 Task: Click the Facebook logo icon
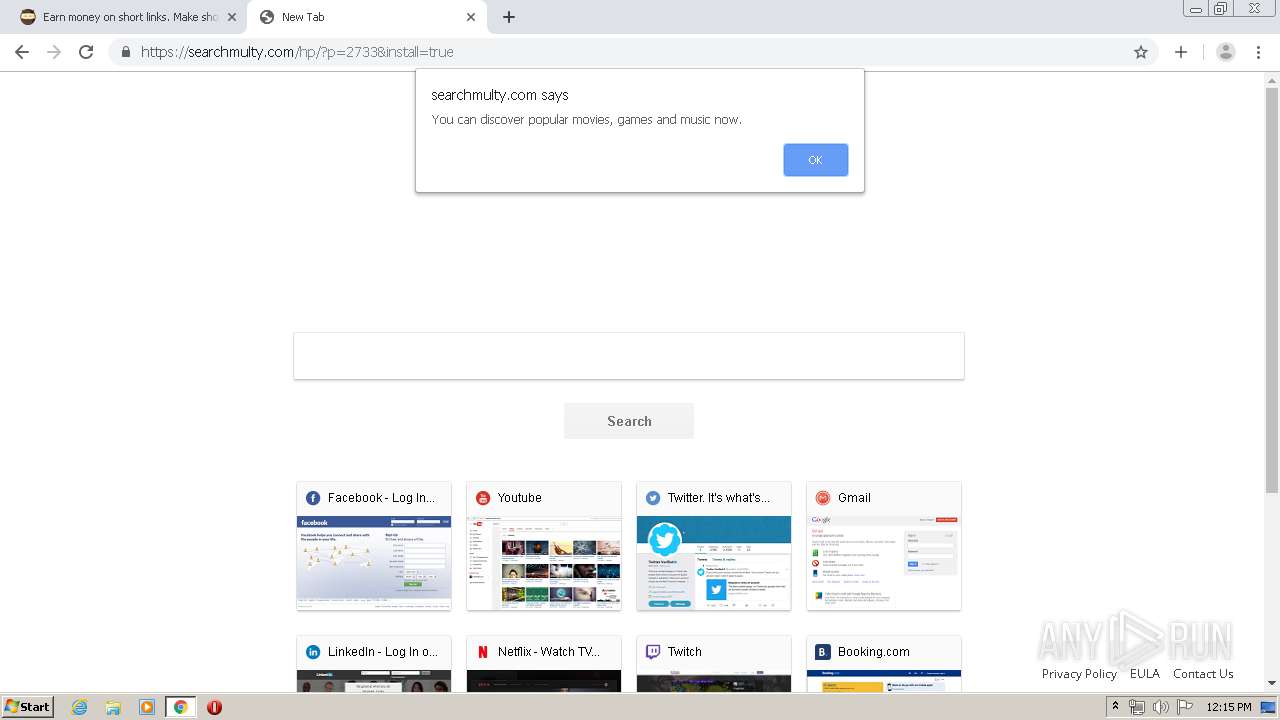pos(313,498)
